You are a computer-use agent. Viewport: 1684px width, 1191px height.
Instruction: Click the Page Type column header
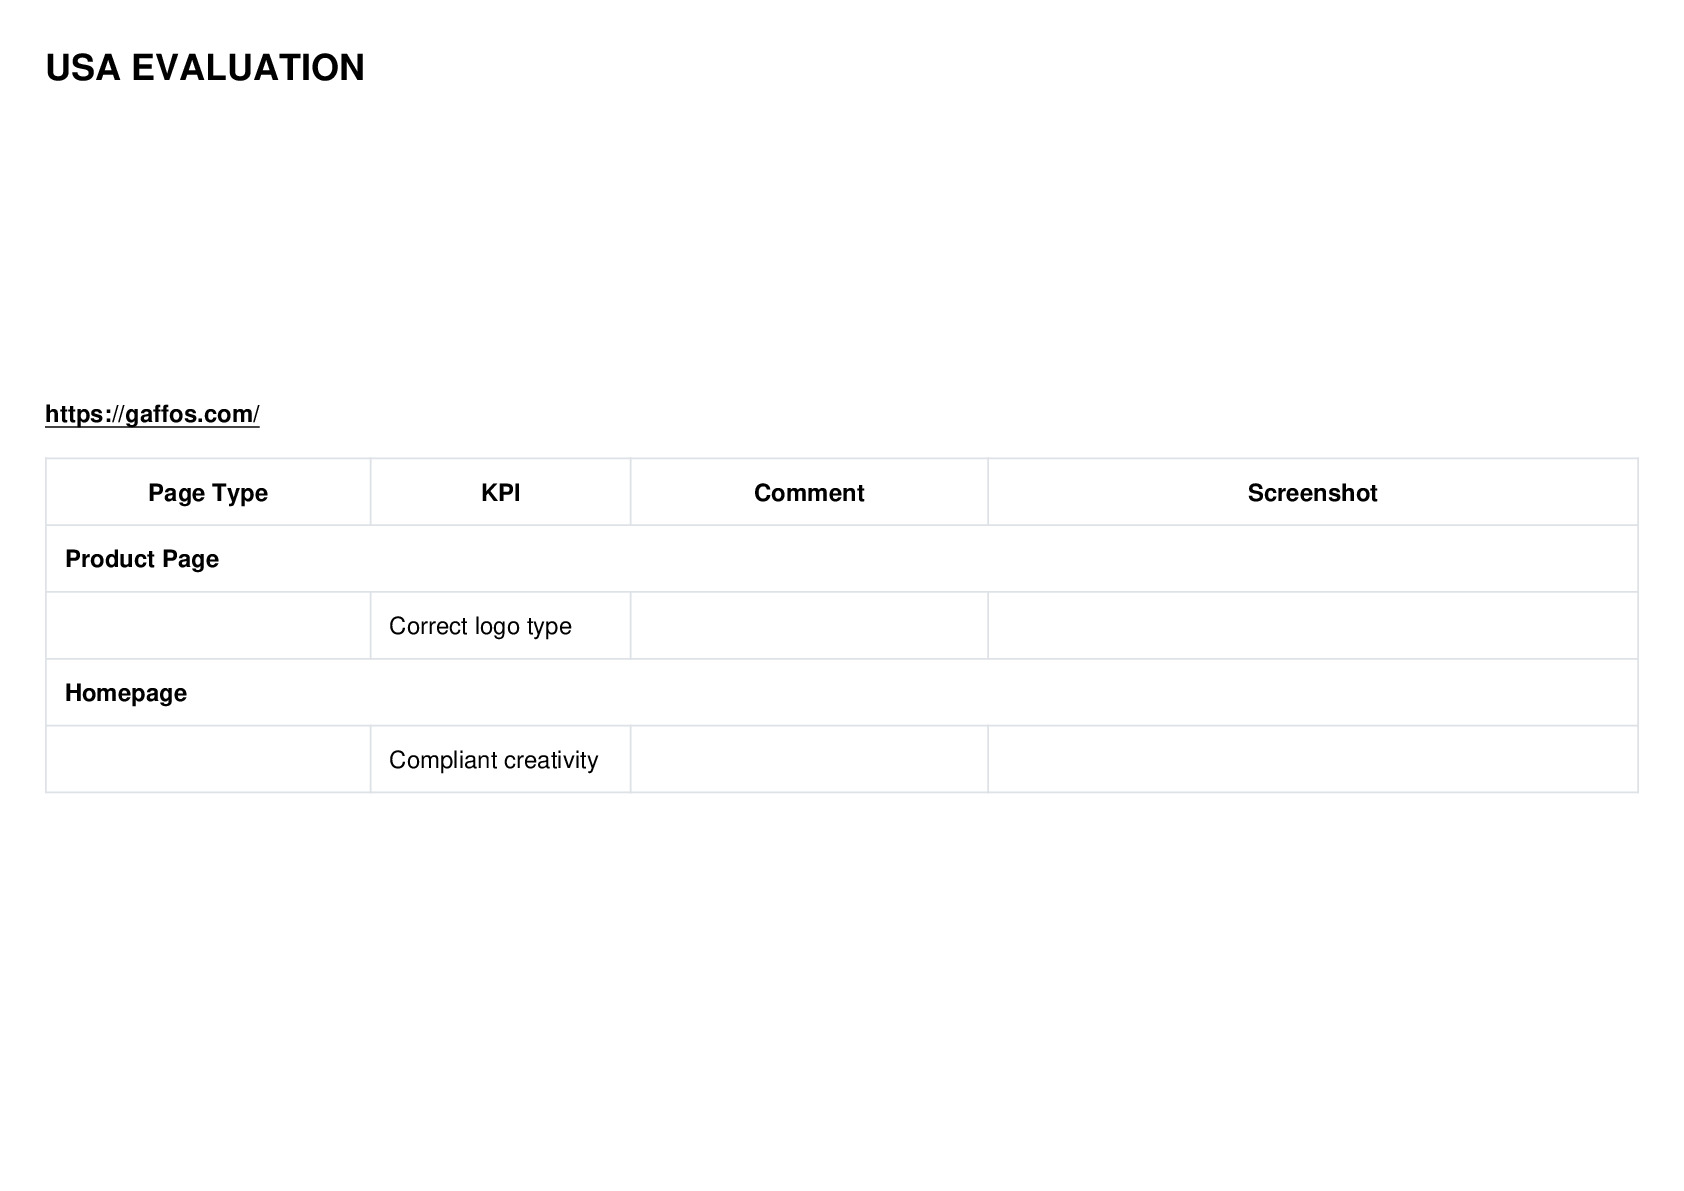tap(208, 492)
